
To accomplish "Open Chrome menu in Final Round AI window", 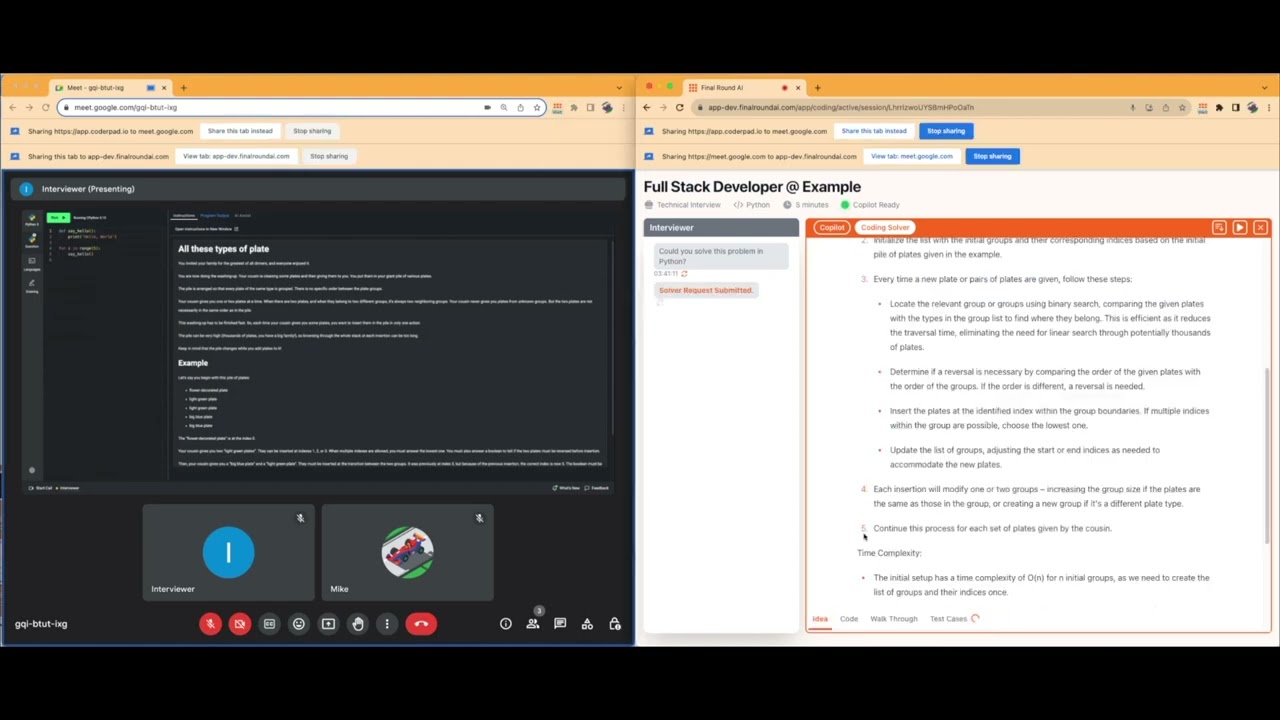I will (x=1267, y=107).
